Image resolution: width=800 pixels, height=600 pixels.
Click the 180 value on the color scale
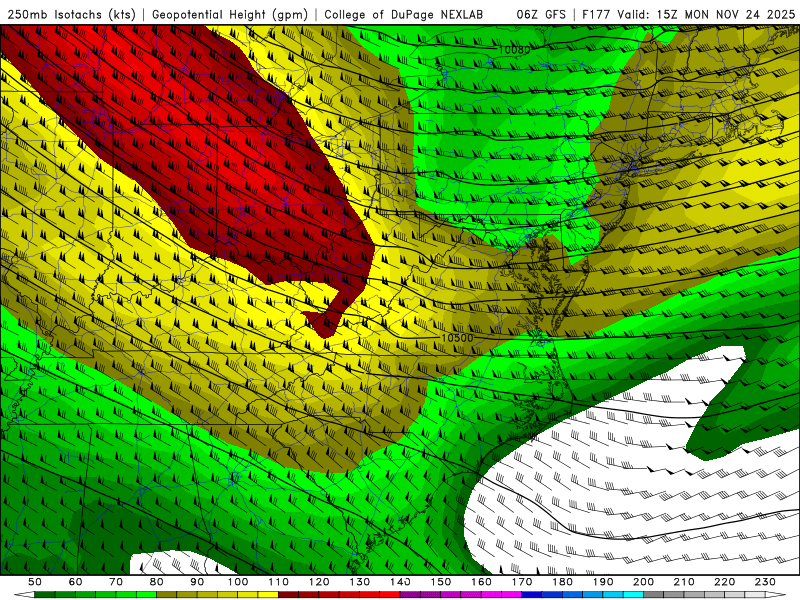coord(562,581)
